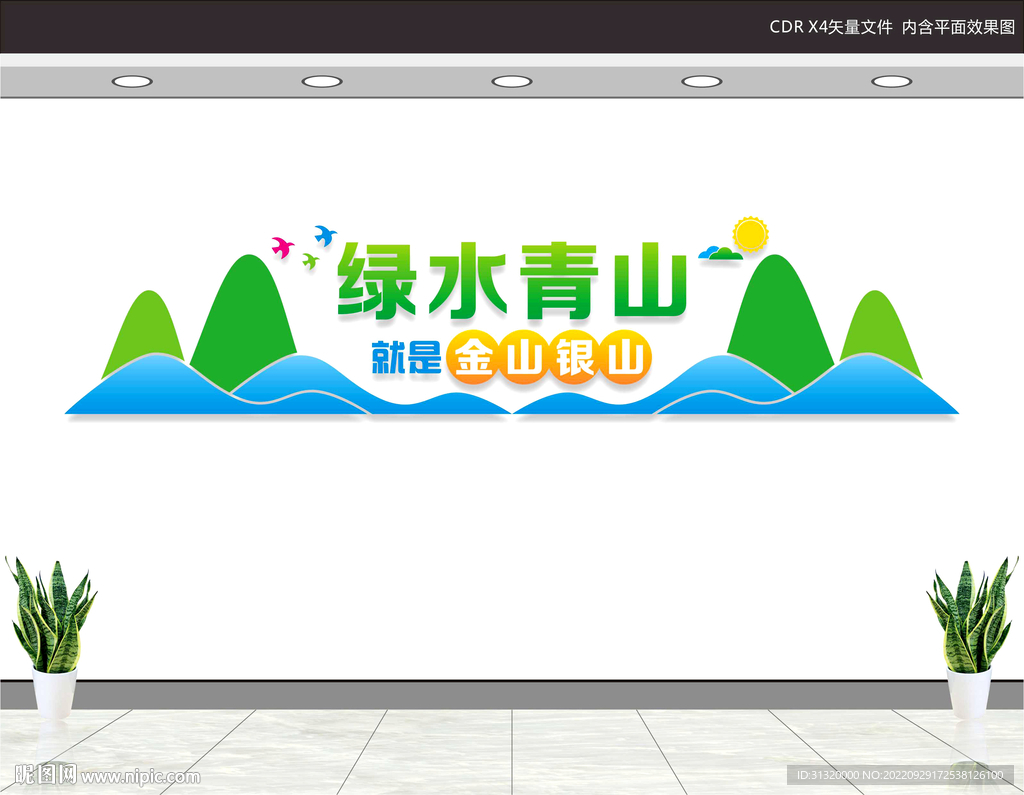1024x795 pixels.
Task: Select the green "水" title character
Action: [468, 281]
